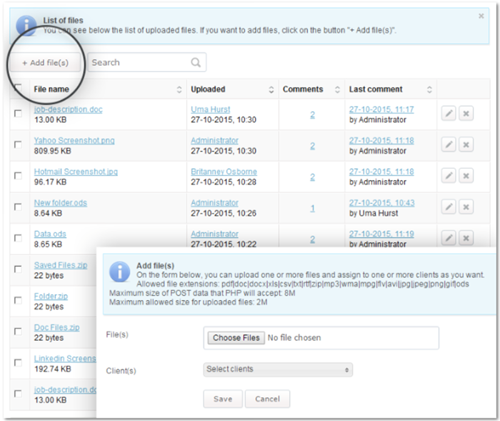
Task: Open the Select clients dropdown
Action: [278, 369]
